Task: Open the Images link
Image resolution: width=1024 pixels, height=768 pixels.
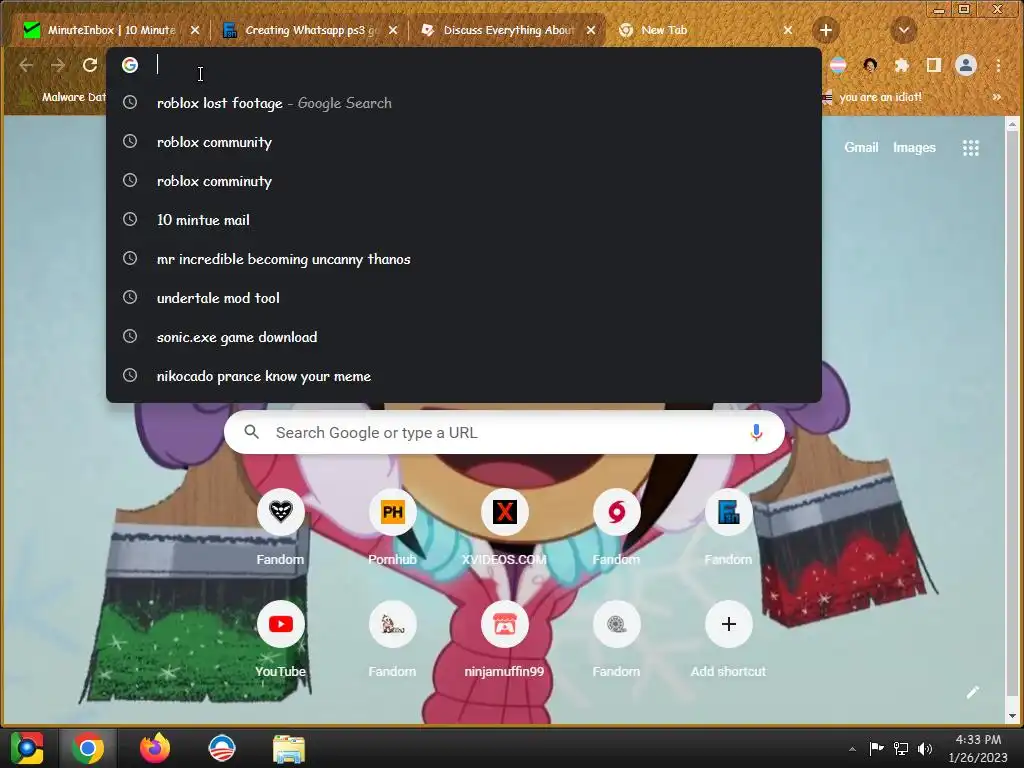Action: (x=914, y=148)
